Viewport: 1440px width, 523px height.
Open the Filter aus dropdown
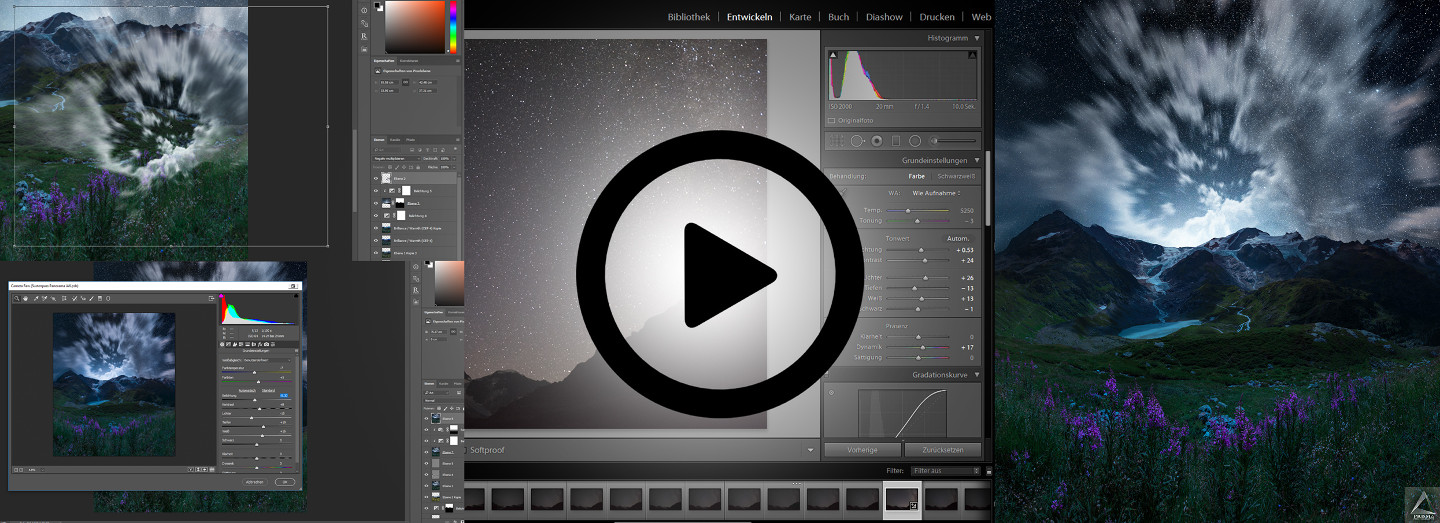click(x=947, y=470)
